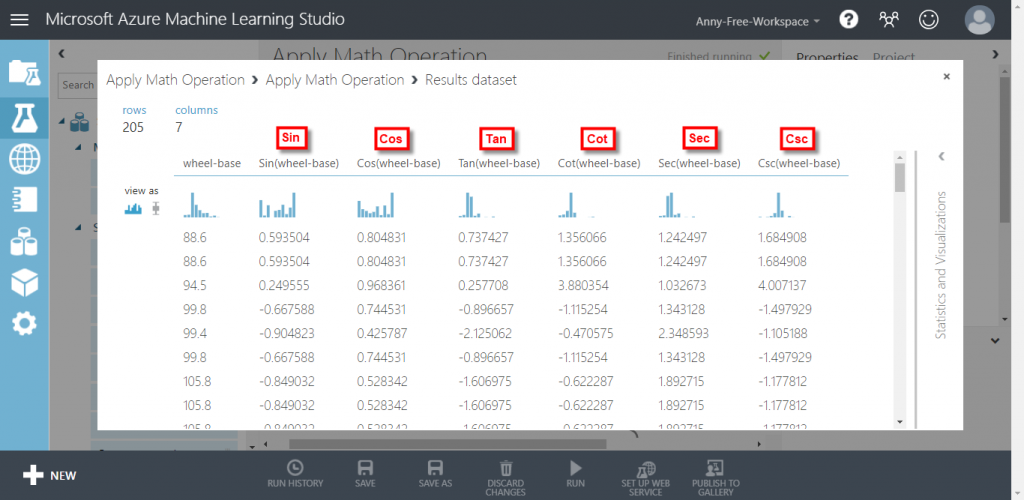Click the Tan(wheel-base) histogram thumbnail
The width and height of the screenshot is (1024, 500).
click(x=477, y=204)
